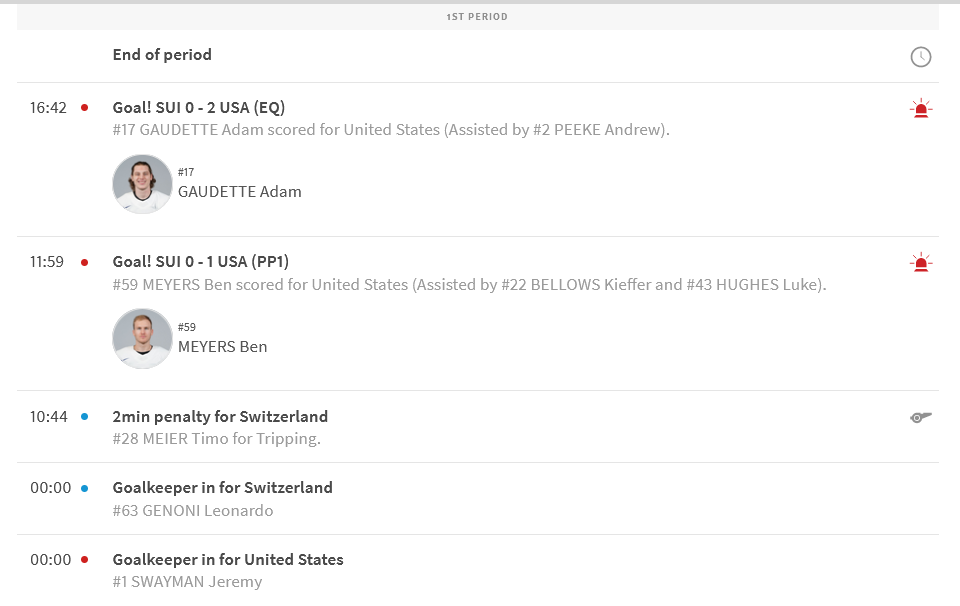The height and width of the screenshot is (606, 960).
Task: Click the red dot on United States goalkeeper event
Action: point(84,560)
